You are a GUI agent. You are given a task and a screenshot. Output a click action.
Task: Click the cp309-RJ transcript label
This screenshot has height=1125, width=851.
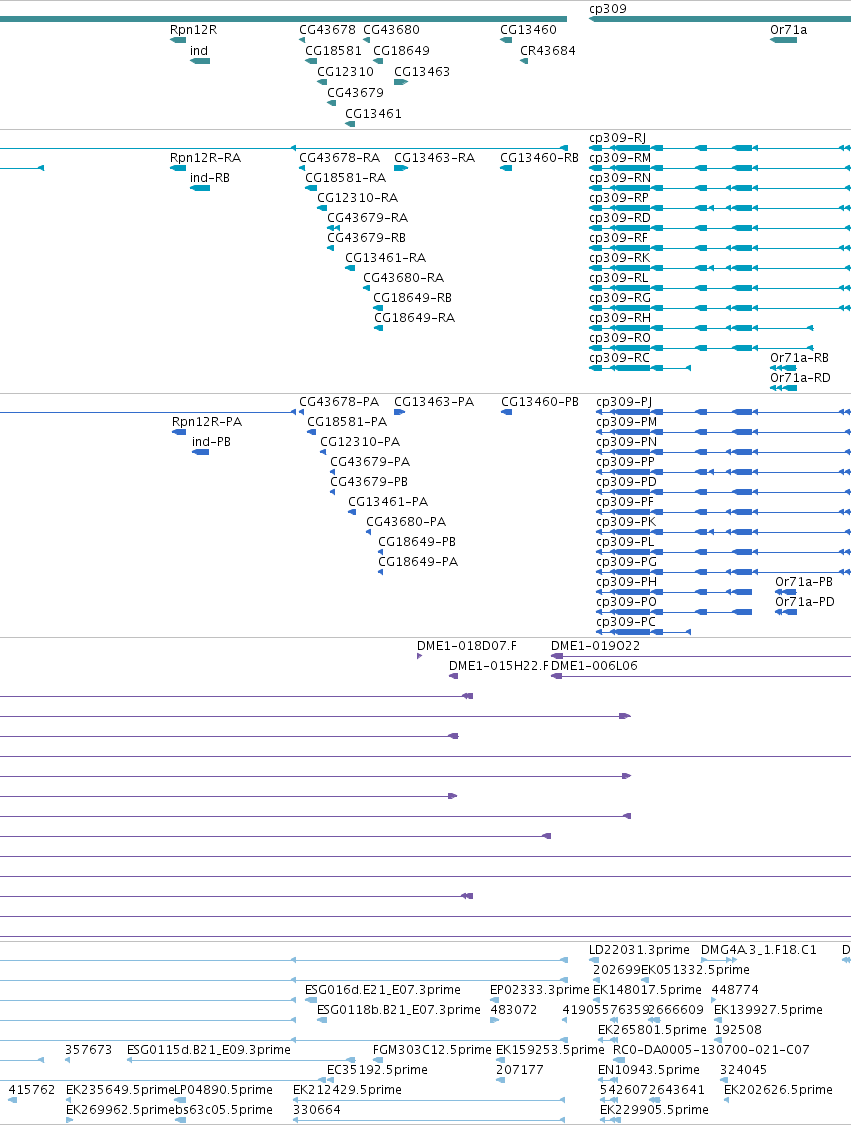617,137
